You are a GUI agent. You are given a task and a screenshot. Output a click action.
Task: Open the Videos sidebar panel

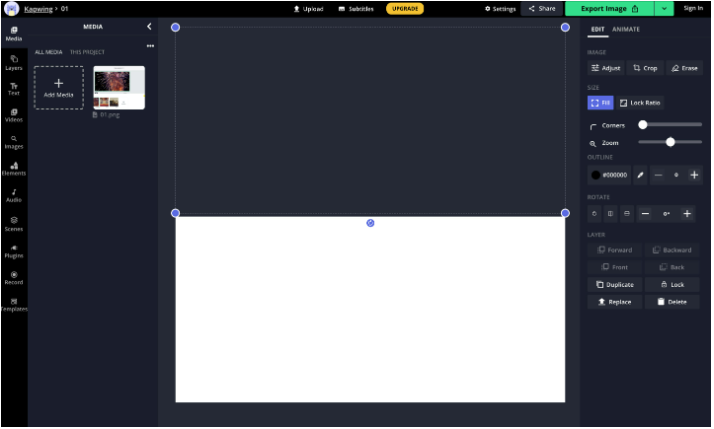tap(14, 116)
